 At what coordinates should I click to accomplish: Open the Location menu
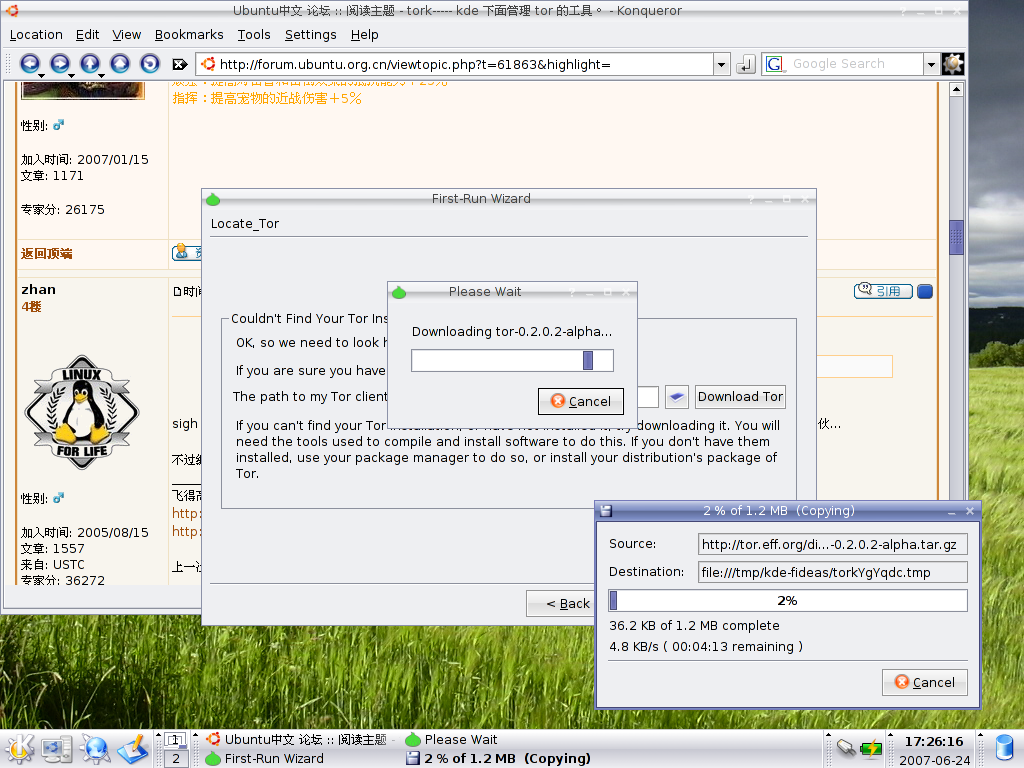36,35
